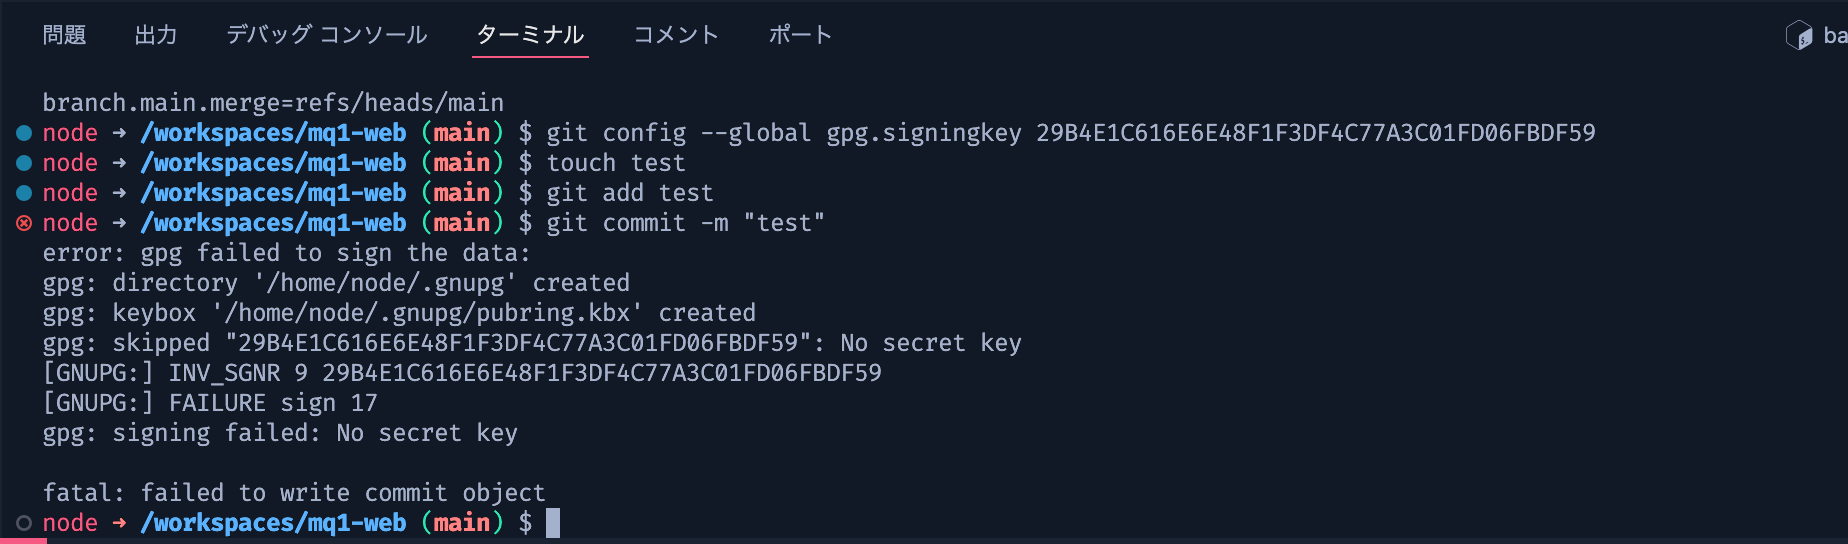Screen dimensions: 1848x544
Task: Click the git commit -m "test" command text
Action: tap(686, 223)
